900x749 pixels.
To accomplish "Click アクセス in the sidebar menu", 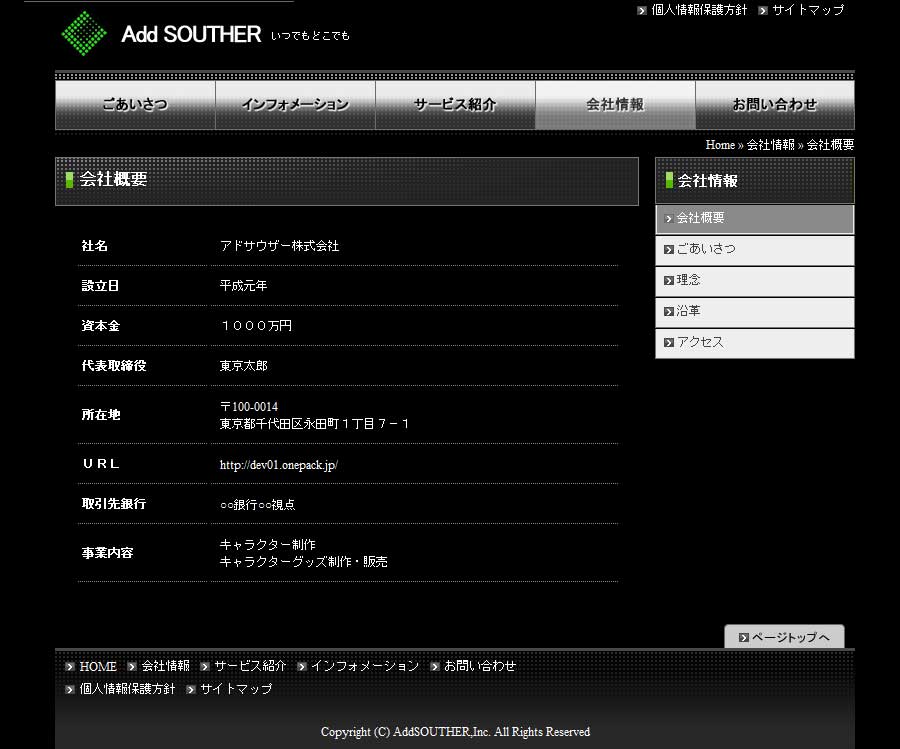I will [754, 343].
